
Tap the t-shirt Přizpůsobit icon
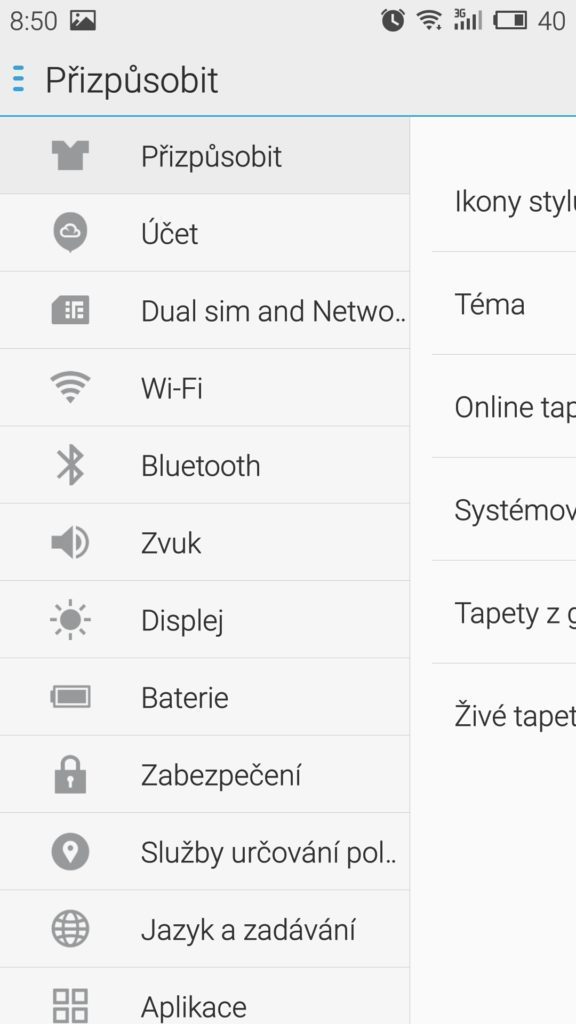click(70, 156)
